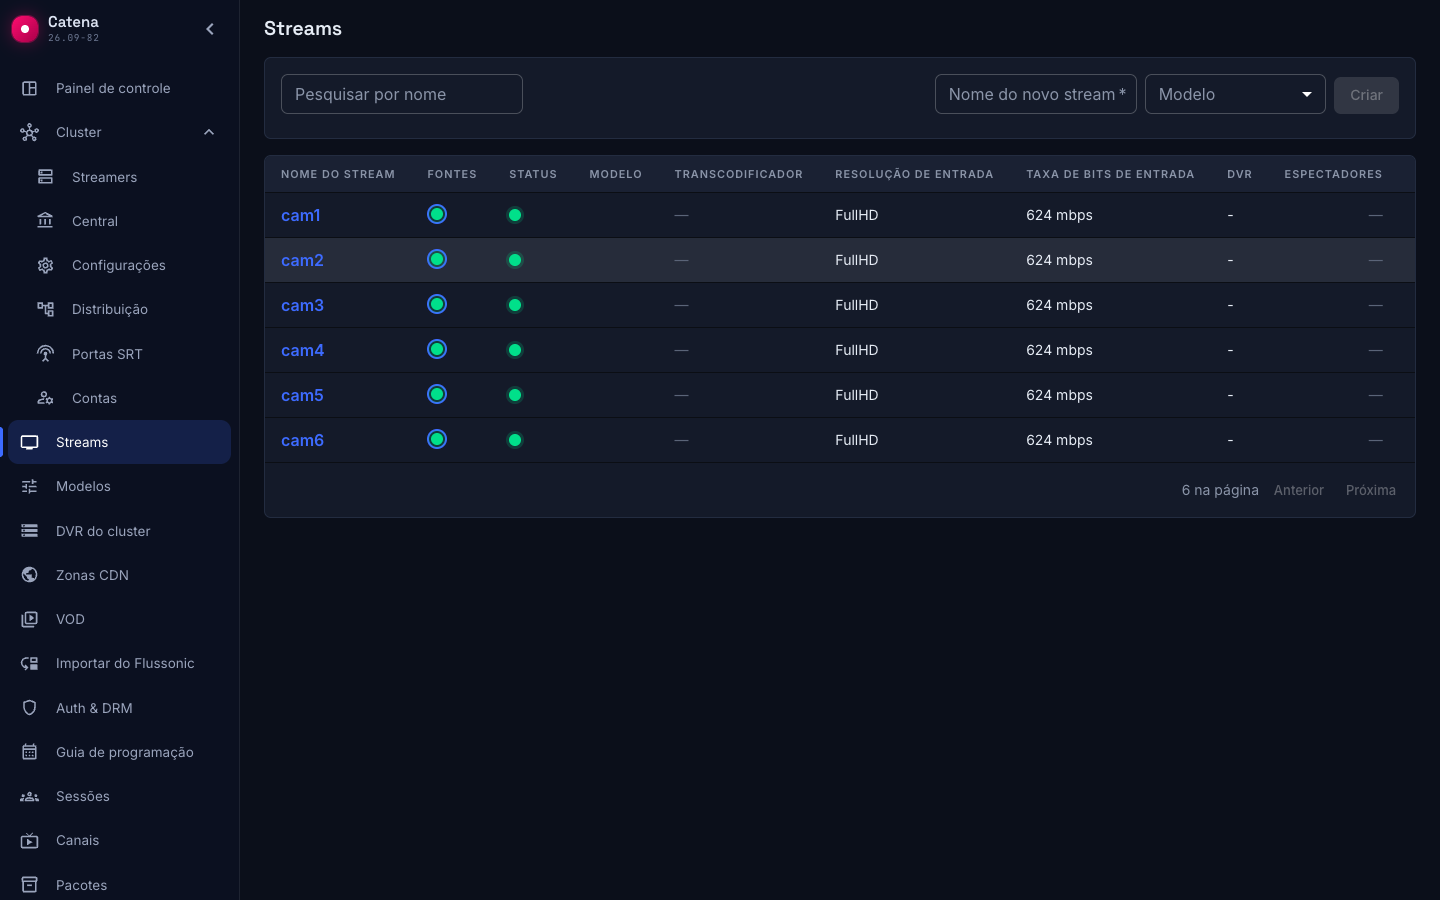Open Zonas CDN globe icon
The width and height of the screenshot is (1440, 900).
pos(30,575)
